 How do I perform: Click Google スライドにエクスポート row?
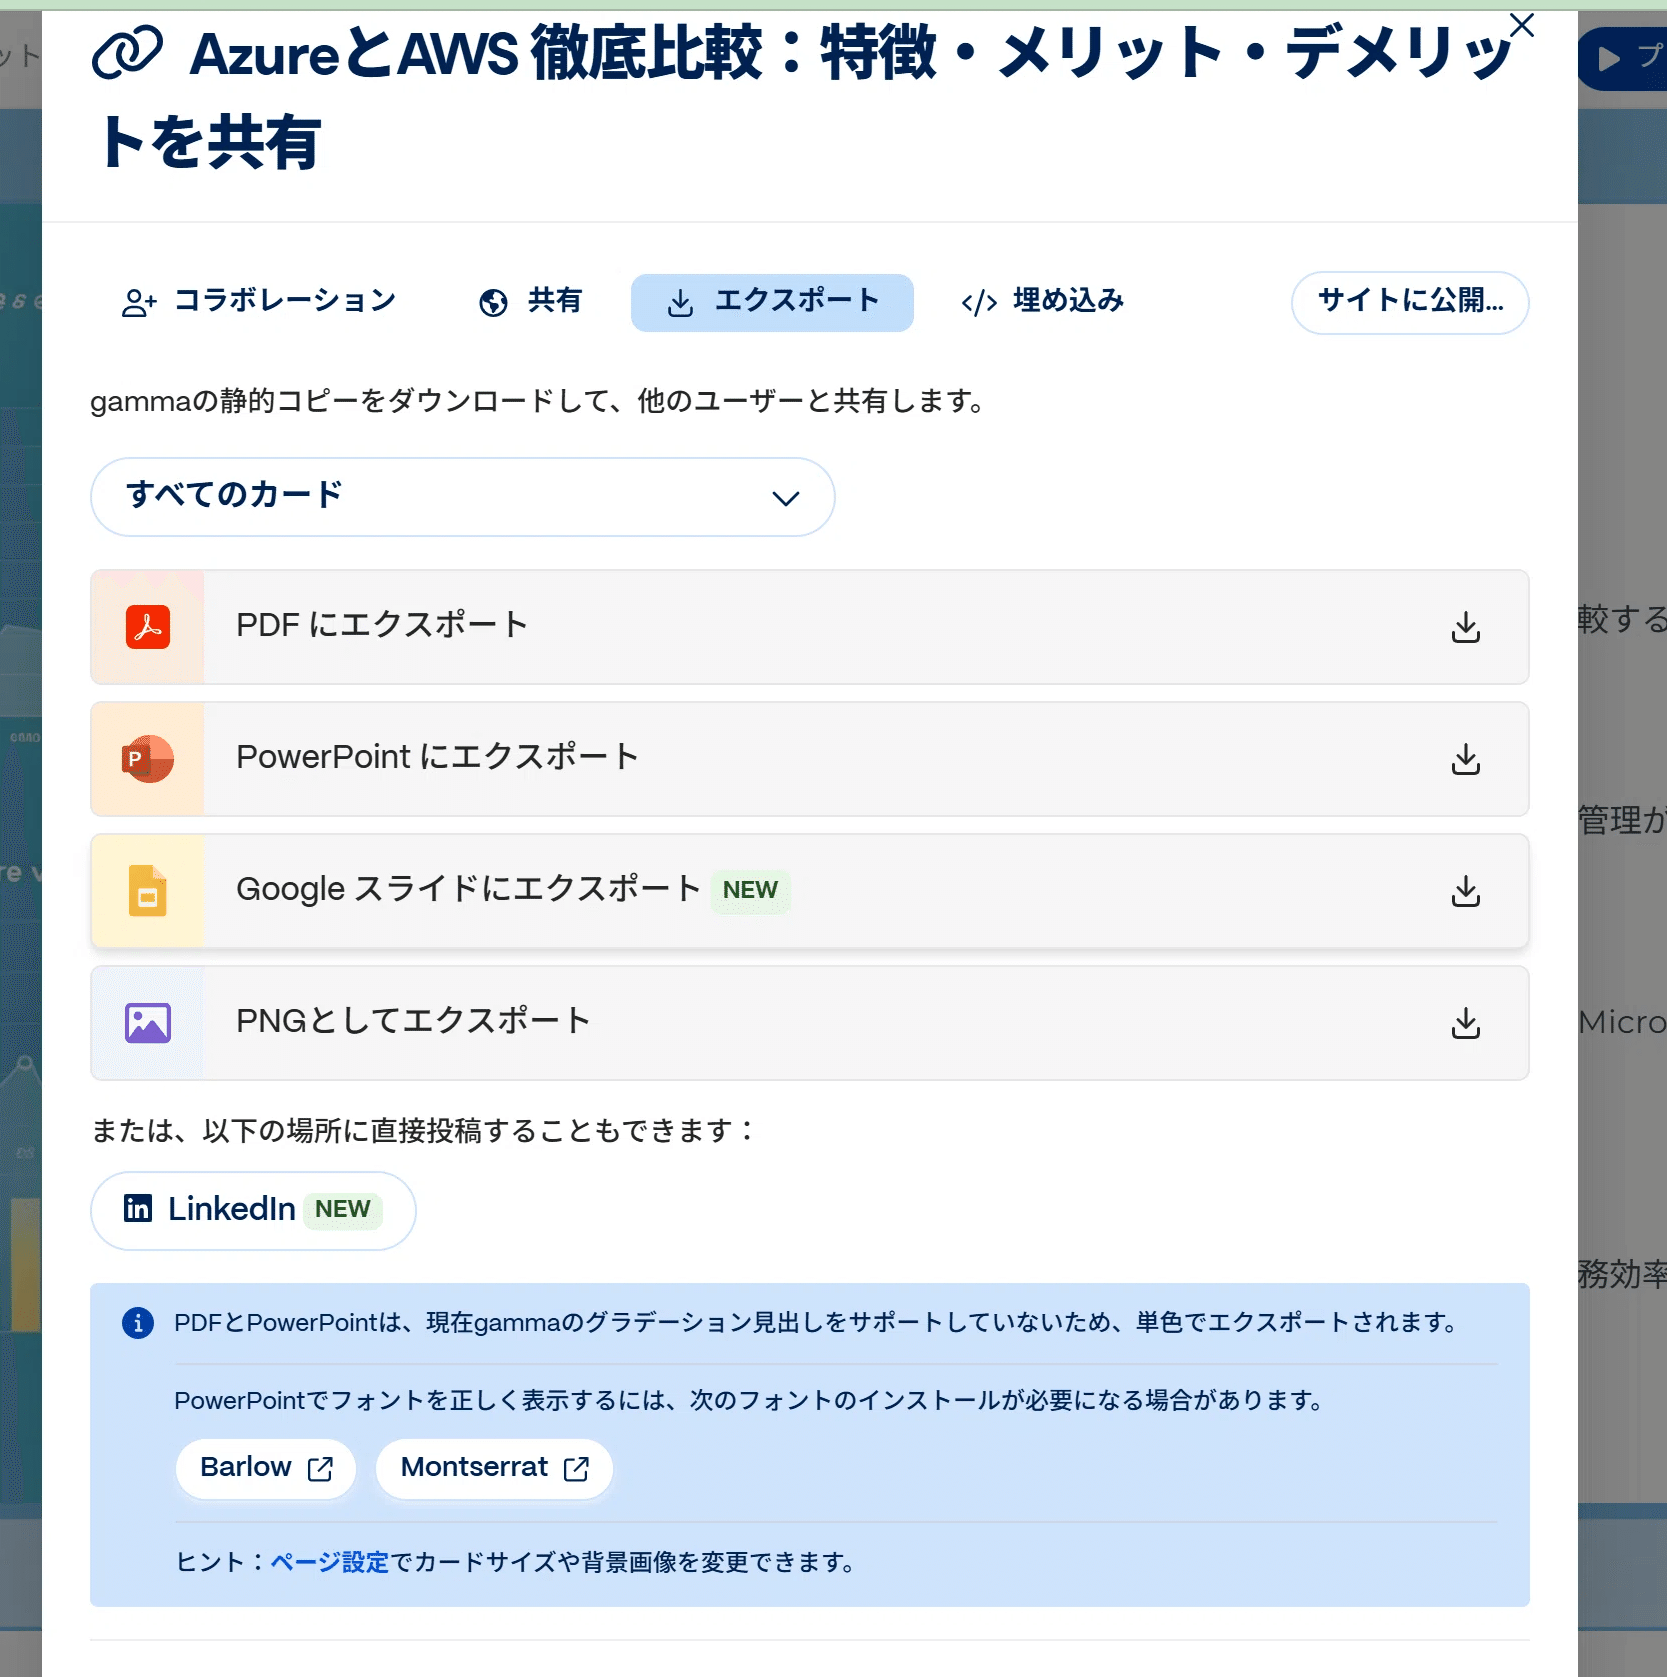(x=810, y=891)
